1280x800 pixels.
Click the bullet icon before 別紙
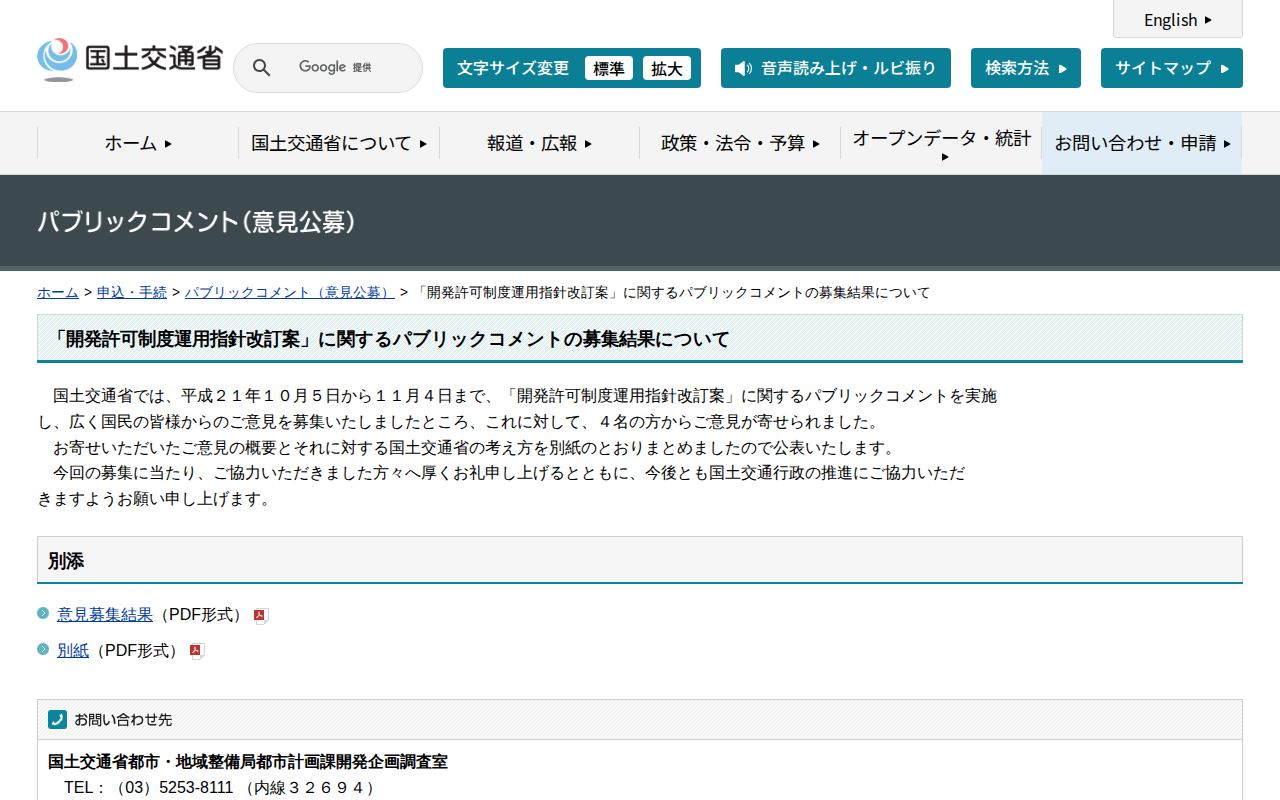(x=43, y=649)
